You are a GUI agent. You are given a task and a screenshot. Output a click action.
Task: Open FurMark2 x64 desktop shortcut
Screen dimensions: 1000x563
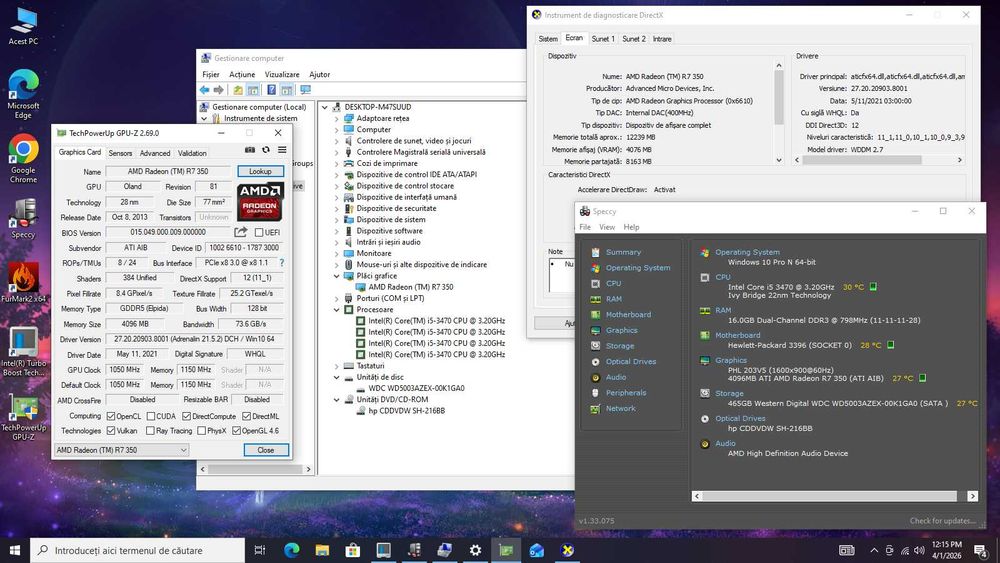pyautogui.click(x=24, y=283)
